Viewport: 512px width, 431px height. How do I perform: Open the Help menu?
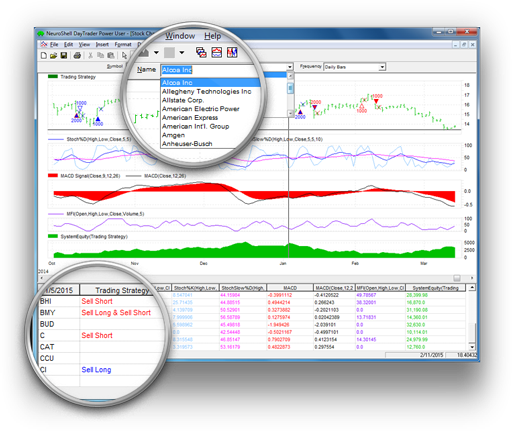212,36
